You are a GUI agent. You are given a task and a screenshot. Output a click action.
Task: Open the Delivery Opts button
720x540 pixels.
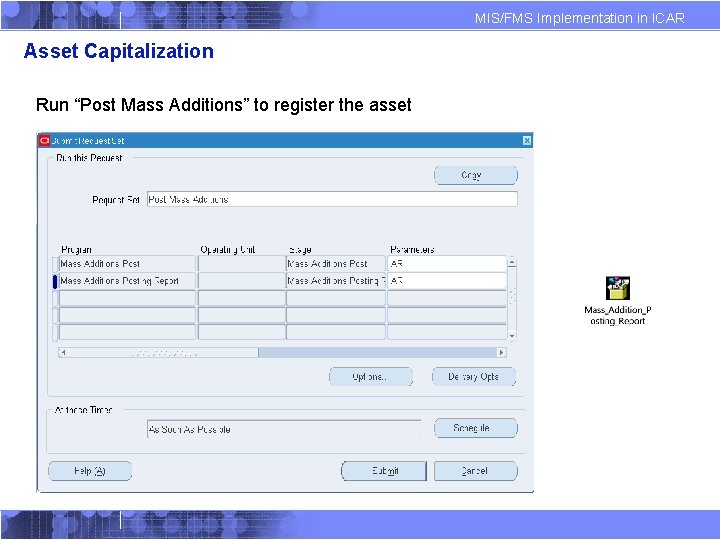tap(474, 377)
